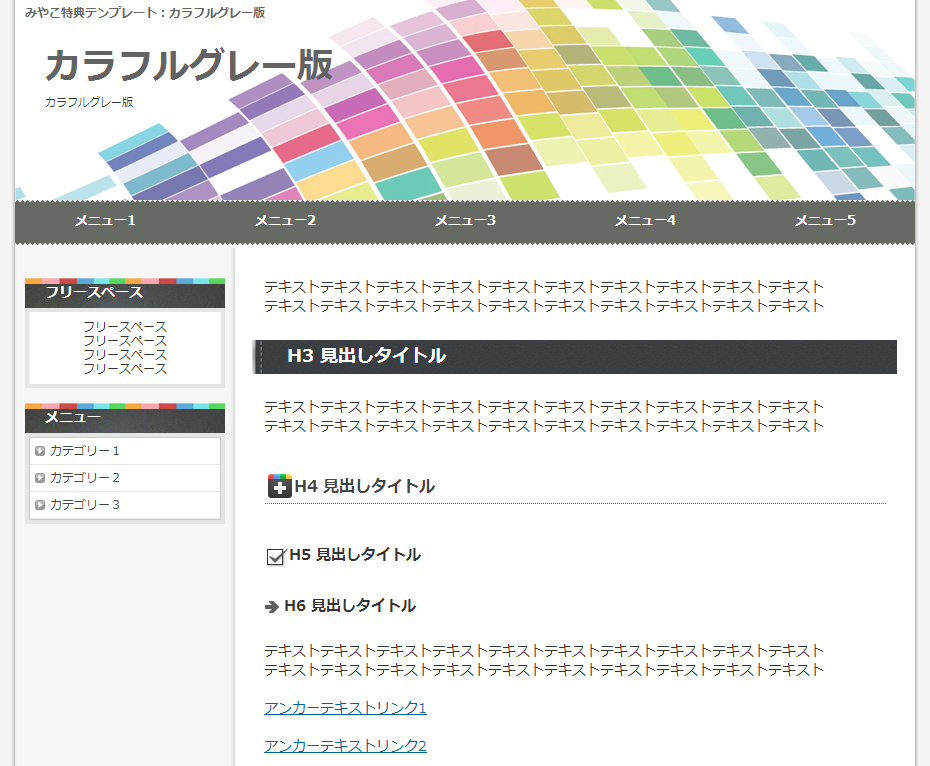The width and height of the screenshot is (930, 766).
Task: Select the H4 見出しタイトル heading text
Action: tap(365, 487)
